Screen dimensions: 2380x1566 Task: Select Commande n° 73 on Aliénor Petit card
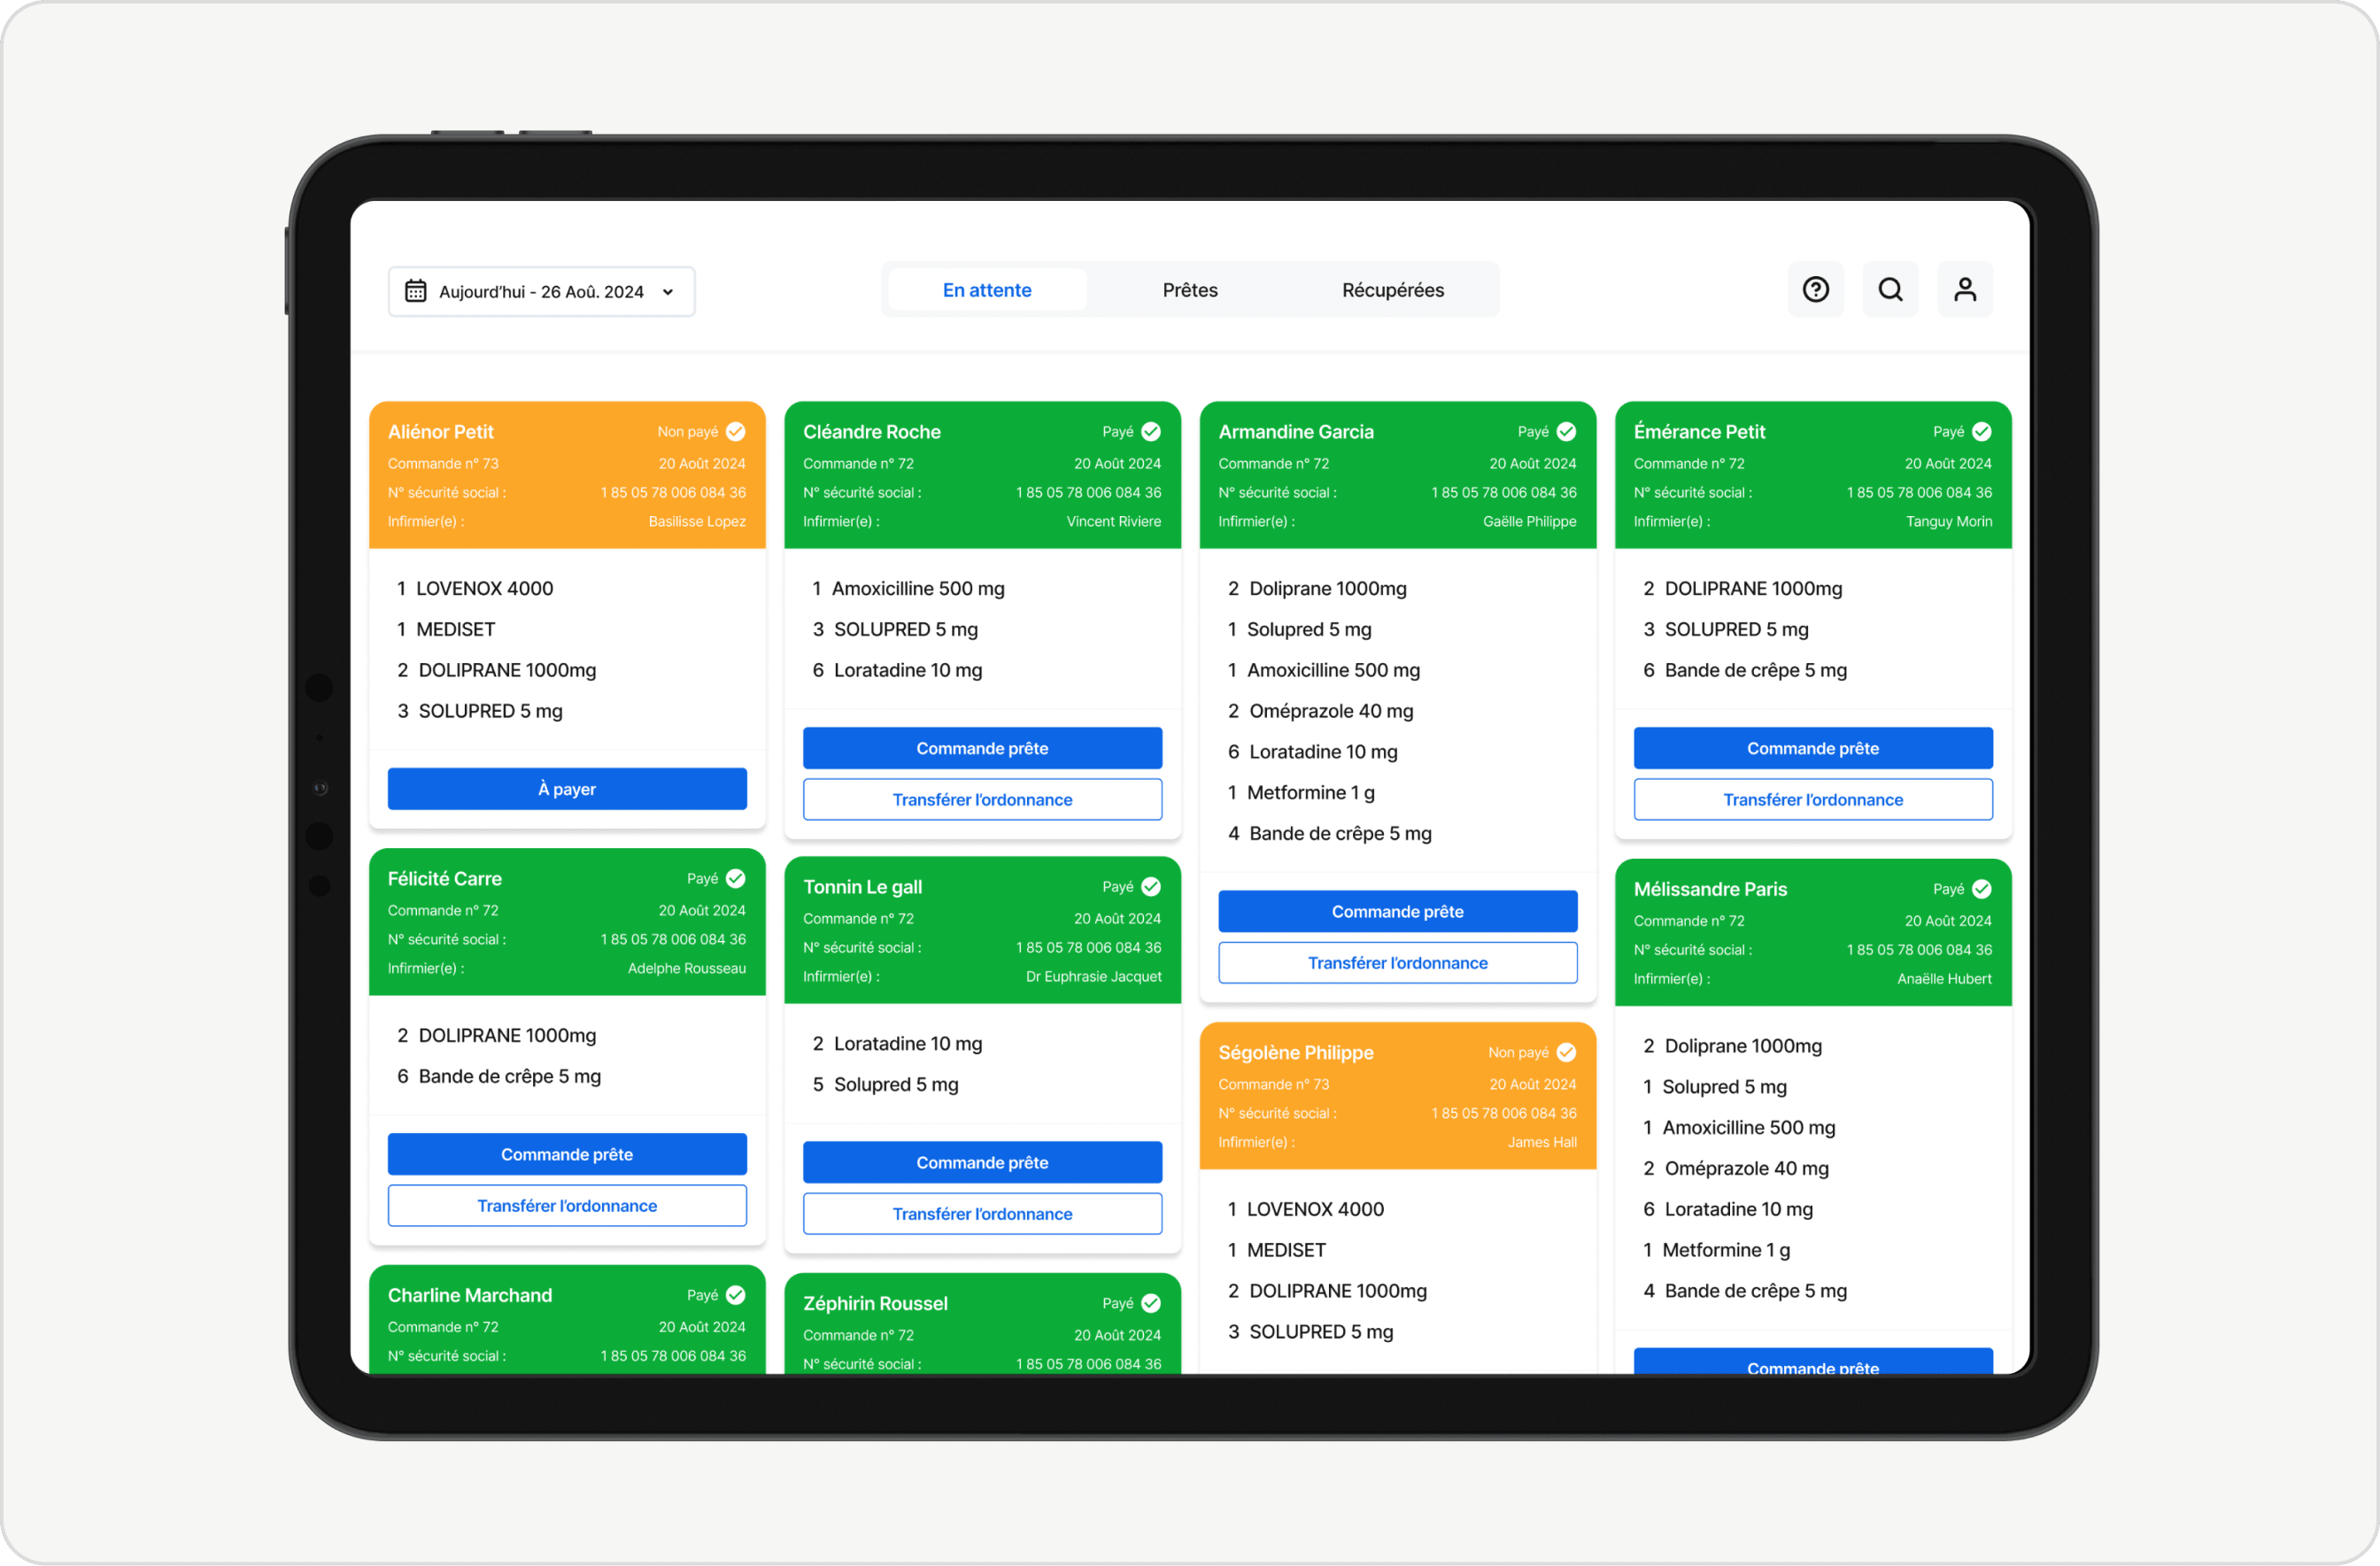click(x=443, y=464)
